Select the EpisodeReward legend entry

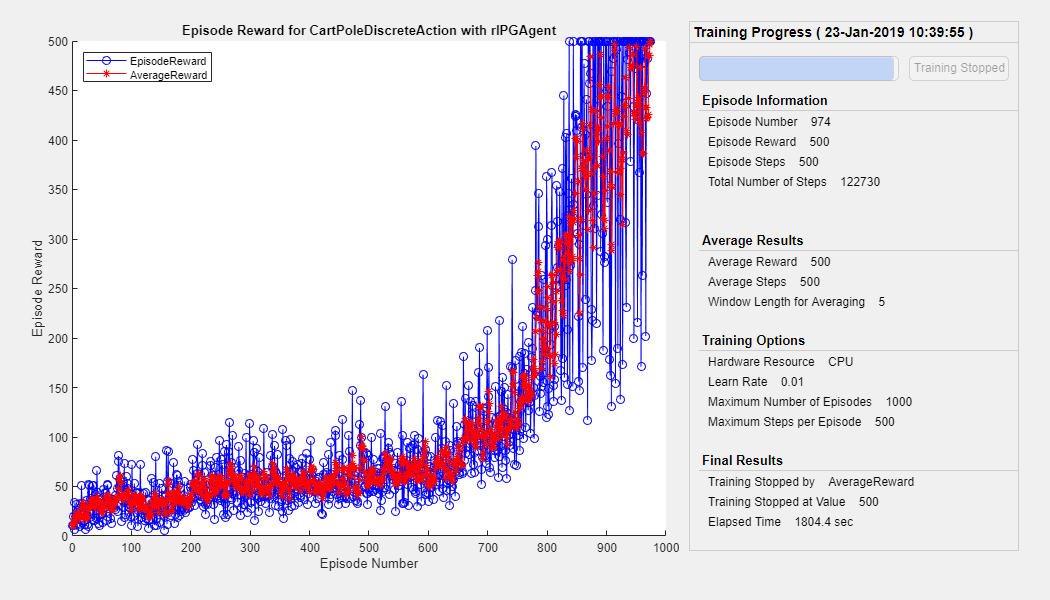pyautogui.click(x=147, y=61)
